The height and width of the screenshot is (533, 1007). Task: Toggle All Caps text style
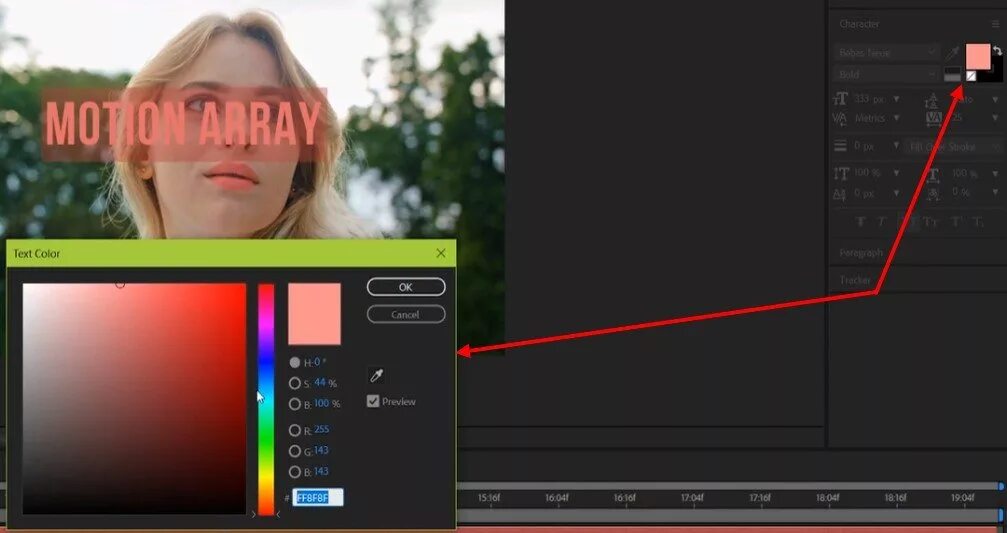pyautogui.click(x=907, y=222)
